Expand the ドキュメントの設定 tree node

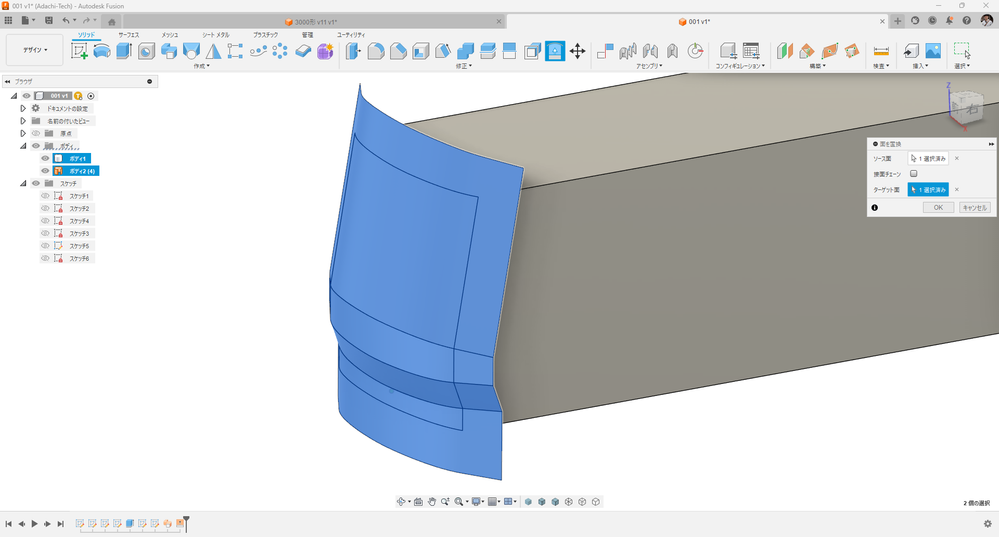point(23,108)
